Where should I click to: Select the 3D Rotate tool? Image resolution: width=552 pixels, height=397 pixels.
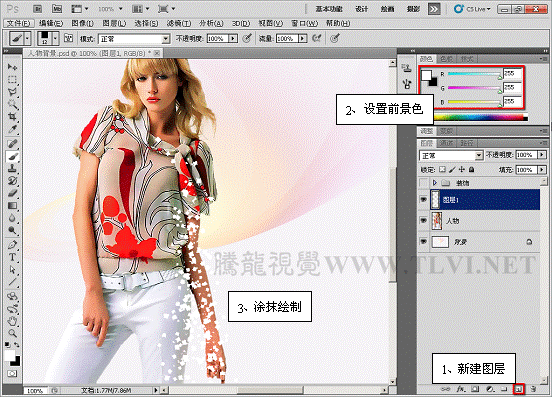12,296
